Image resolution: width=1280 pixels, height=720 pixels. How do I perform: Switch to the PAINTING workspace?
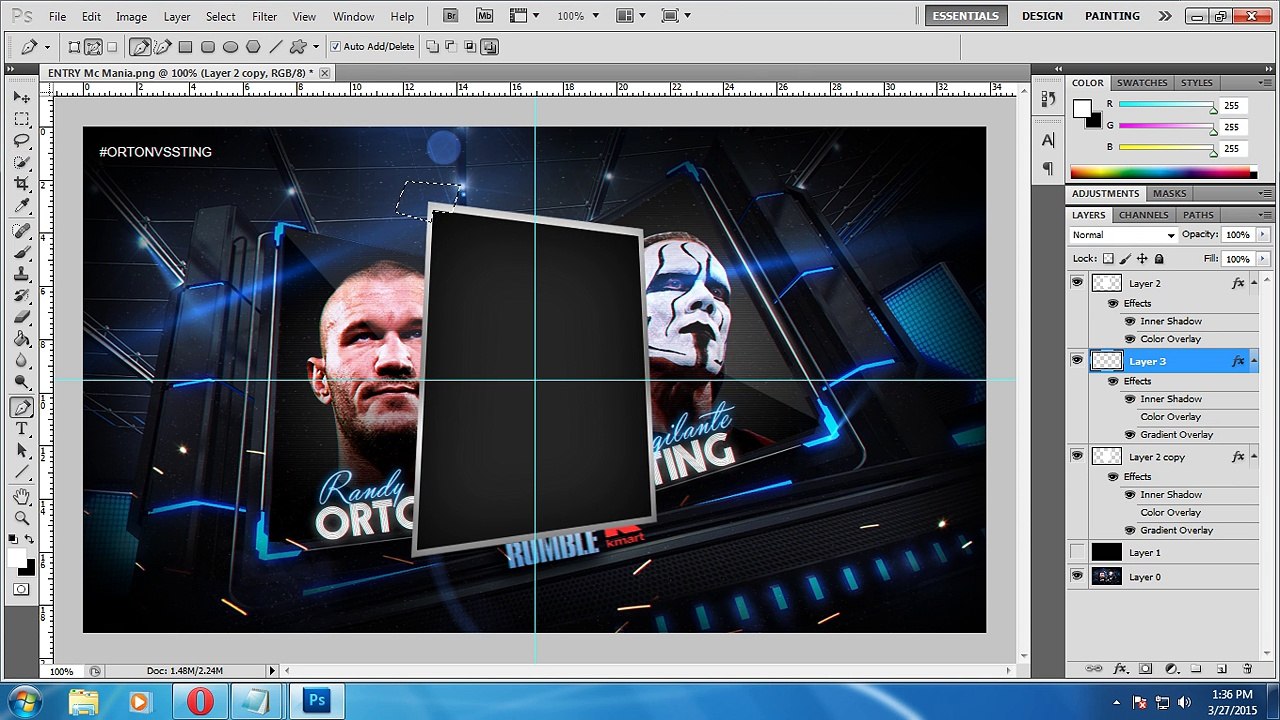coord(1112,16)
